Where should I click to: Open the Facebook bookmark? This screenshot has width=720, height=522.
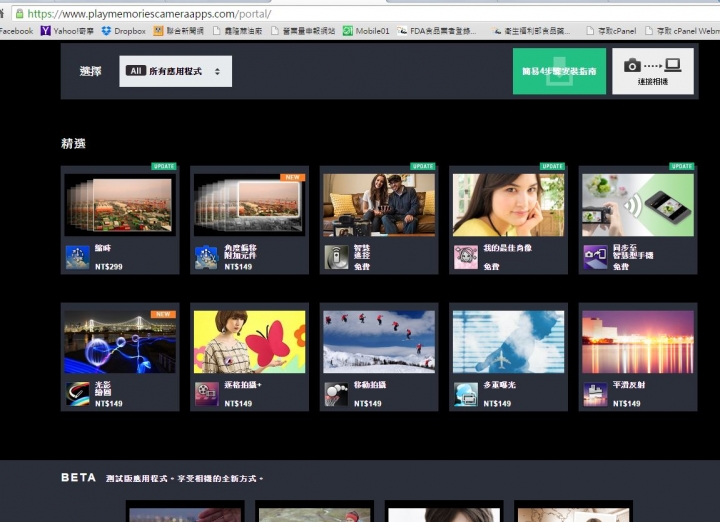(16, 31)
